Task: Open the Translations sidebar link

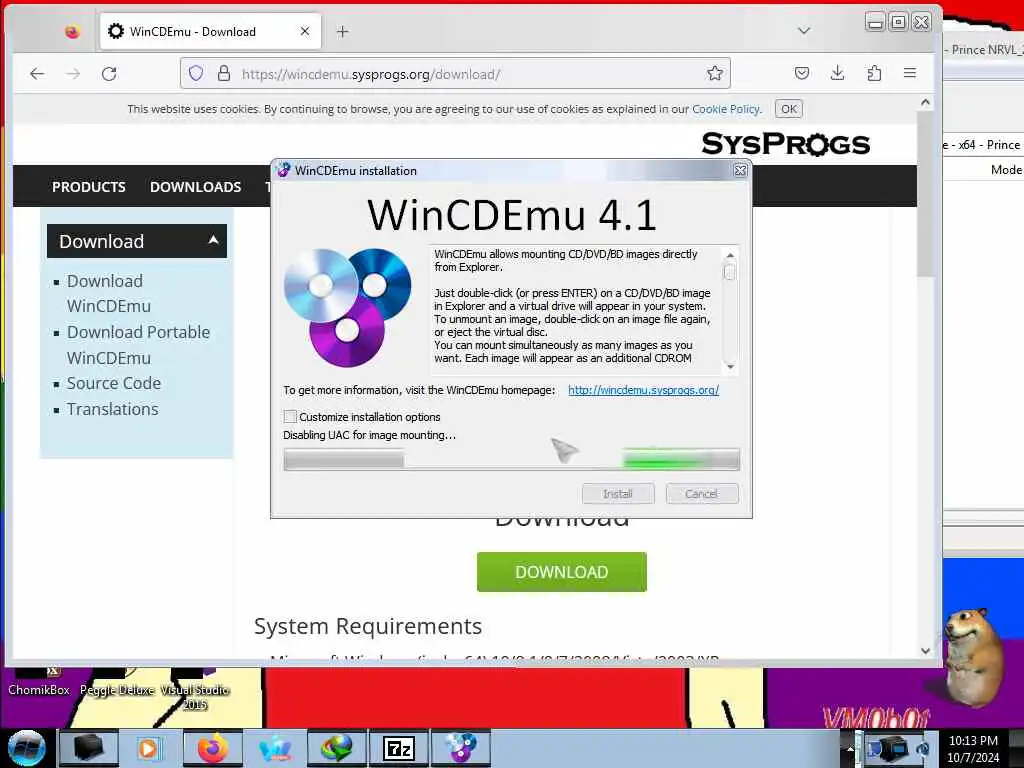Action: 112,409
